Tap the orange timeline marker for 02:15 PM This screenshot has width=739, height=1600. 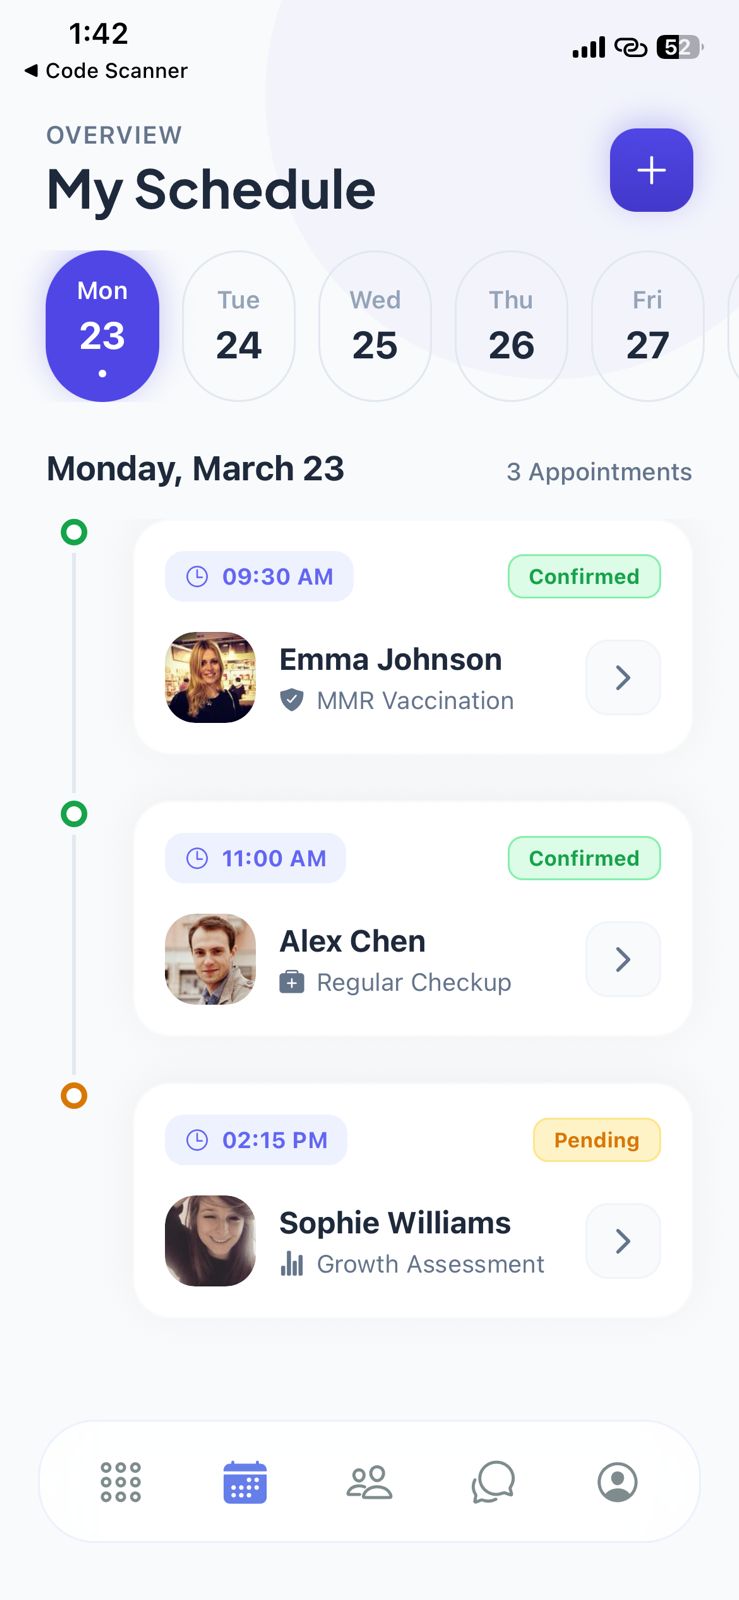coord(74,1096)
